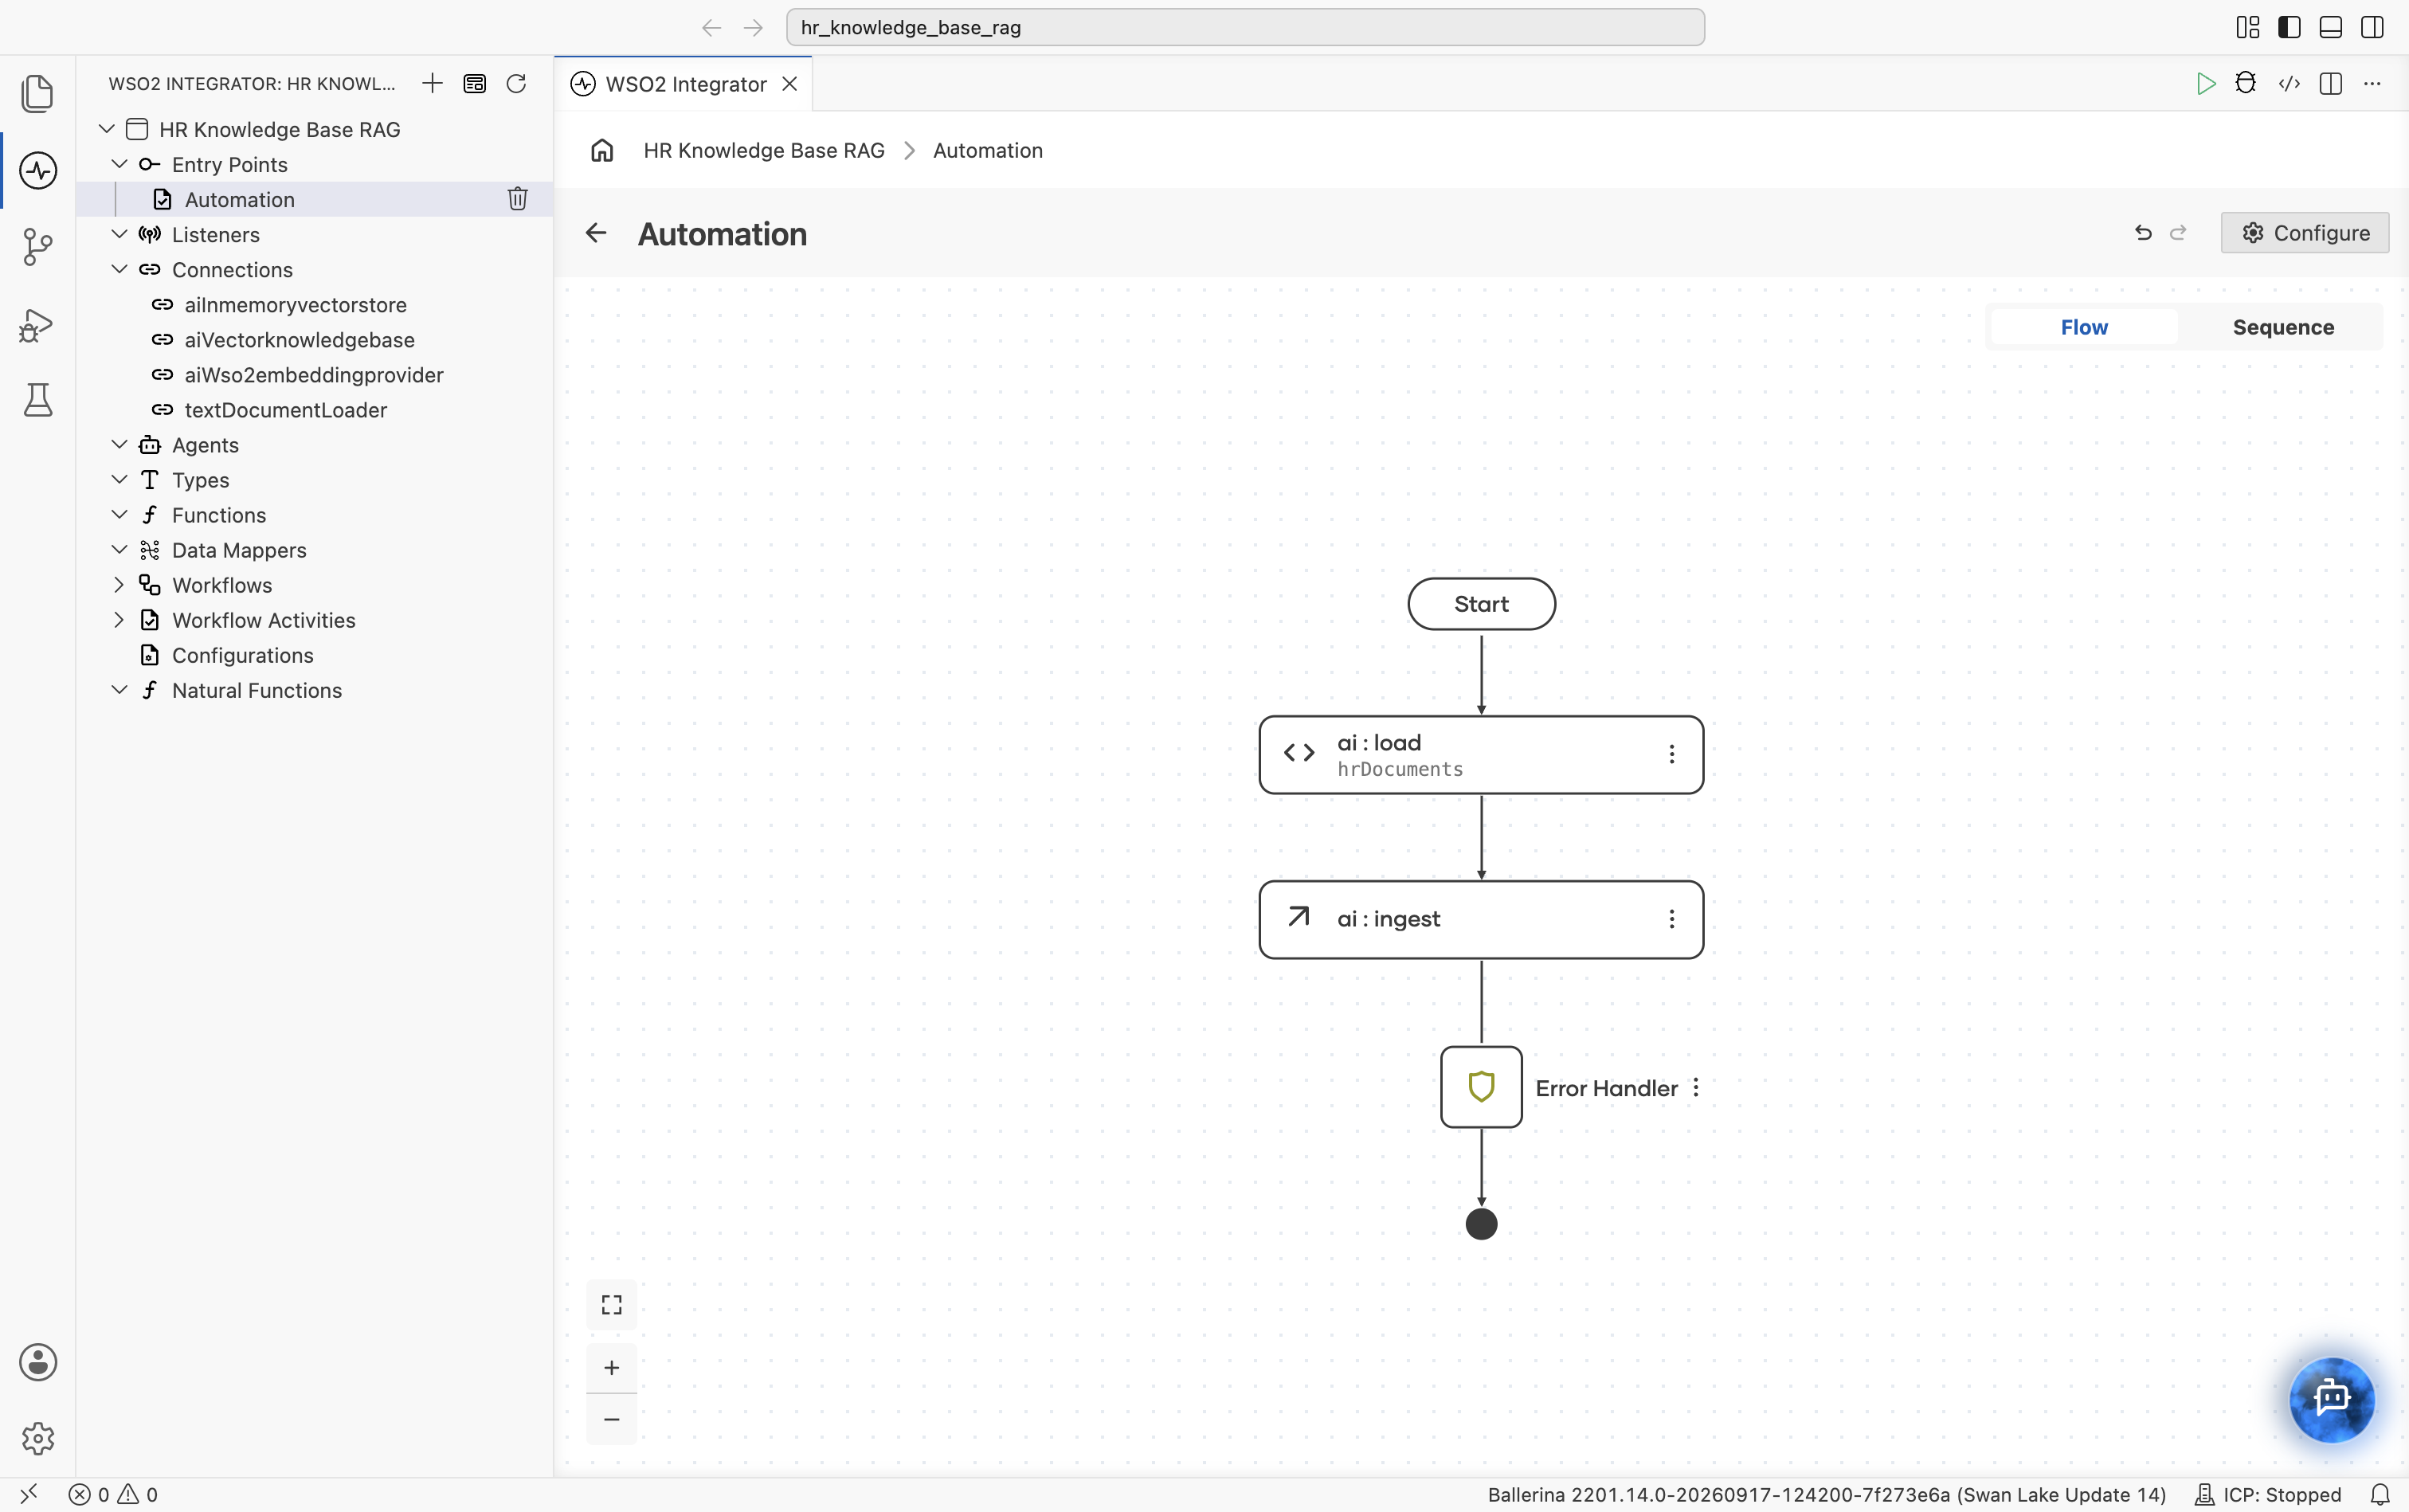The image size is (2409, 1512).
Task: Click ICP: Stopped status bar item
Action: click(2267, 1494)
